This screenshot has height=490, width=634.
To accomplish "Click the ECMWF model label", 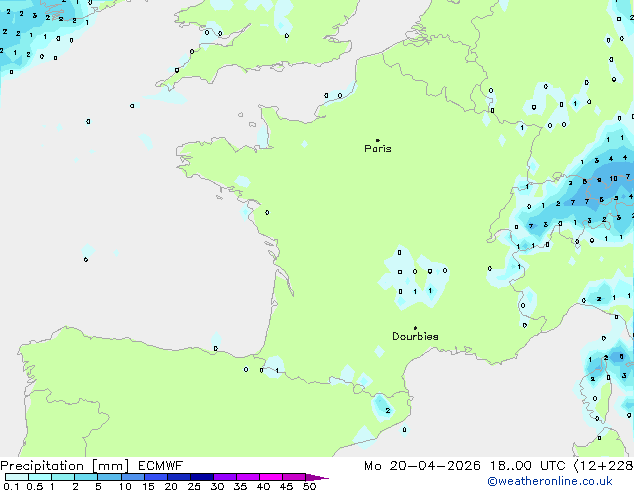I will [158, 466].
